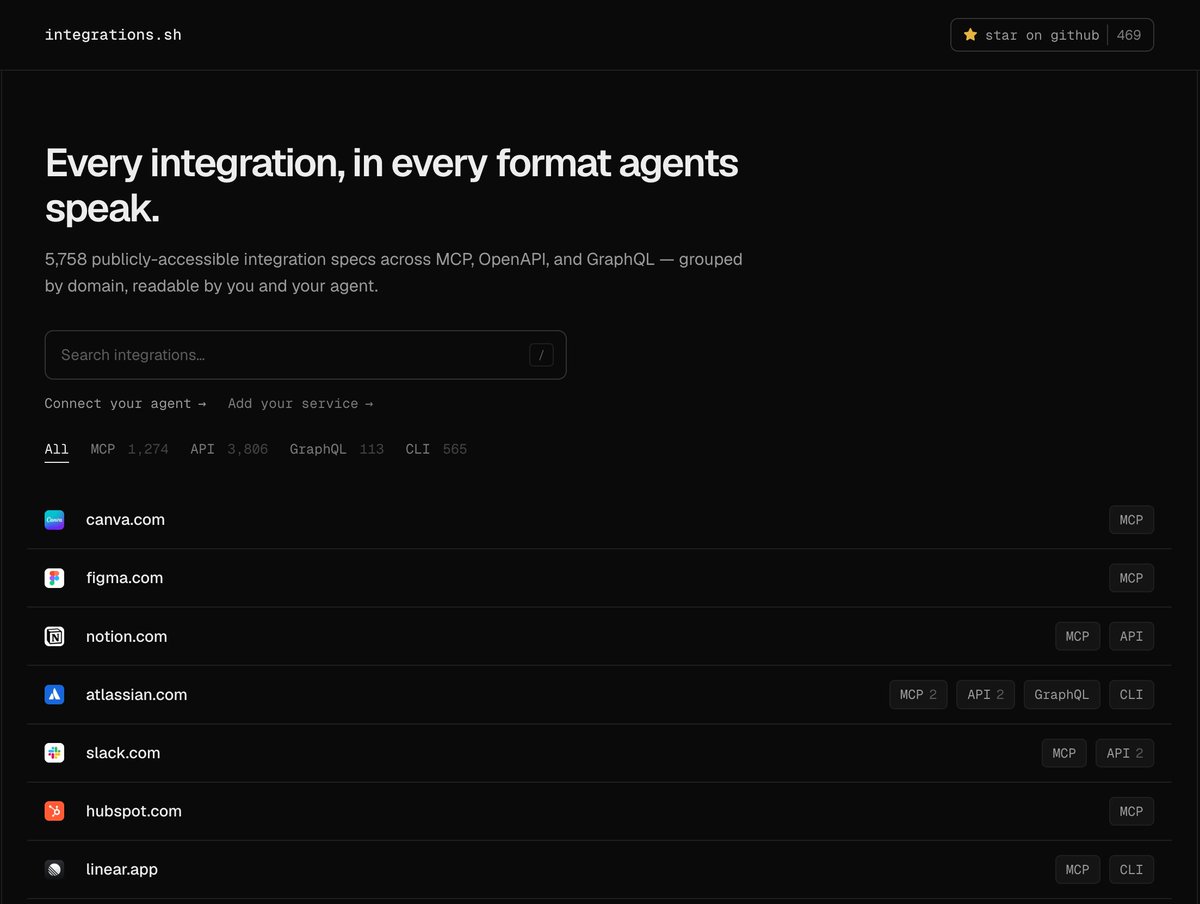Select the All filter tab
Screen dimensions: 1200x904
(57, 449)
